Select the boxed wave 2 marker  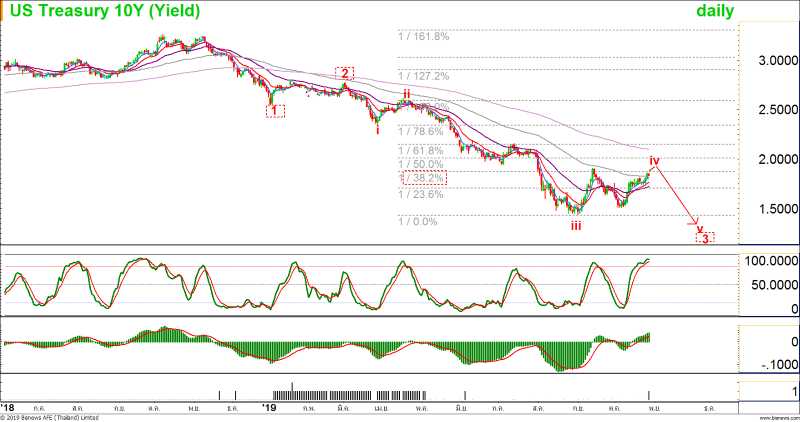tap(344, 73)
